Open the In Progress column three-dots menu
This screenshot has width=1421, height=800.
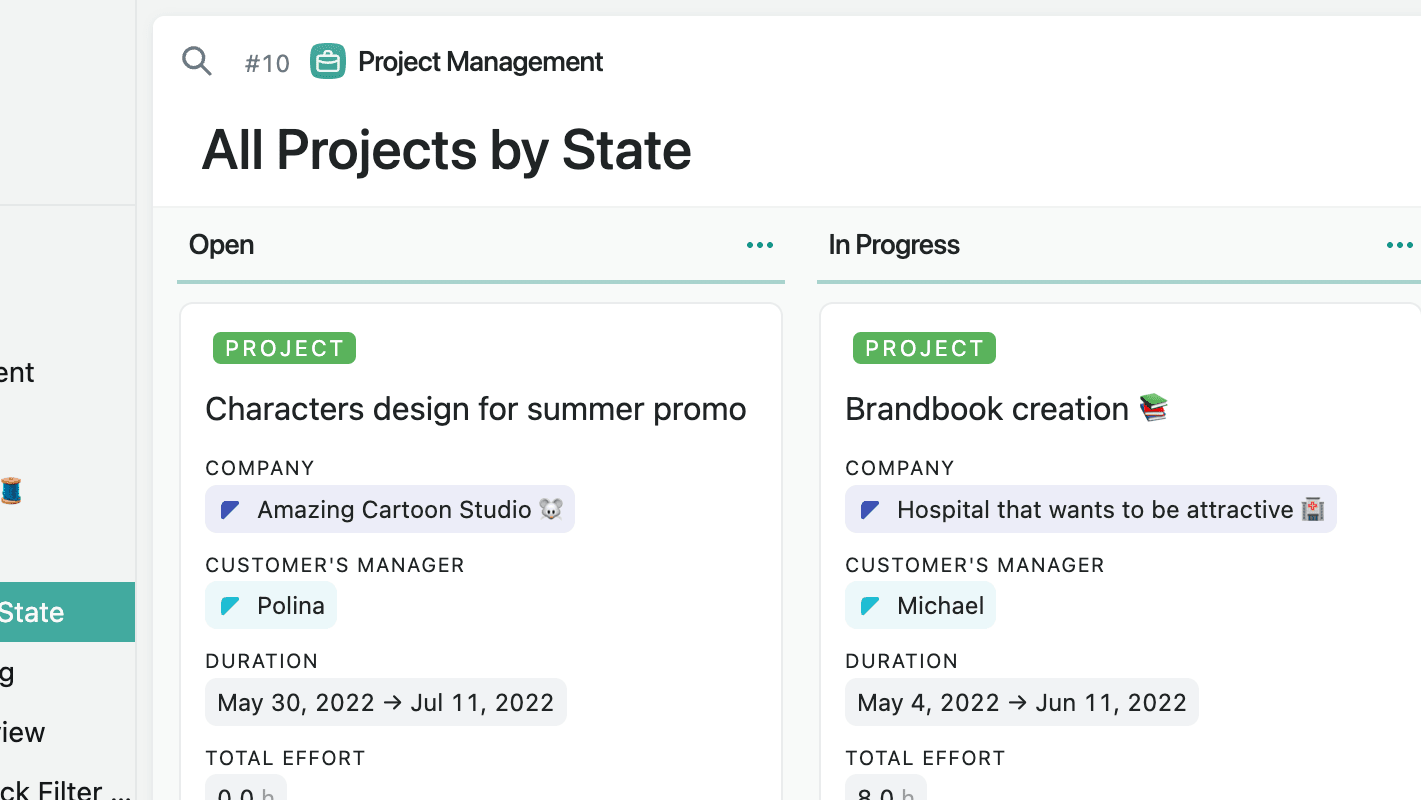point(1400,245)
